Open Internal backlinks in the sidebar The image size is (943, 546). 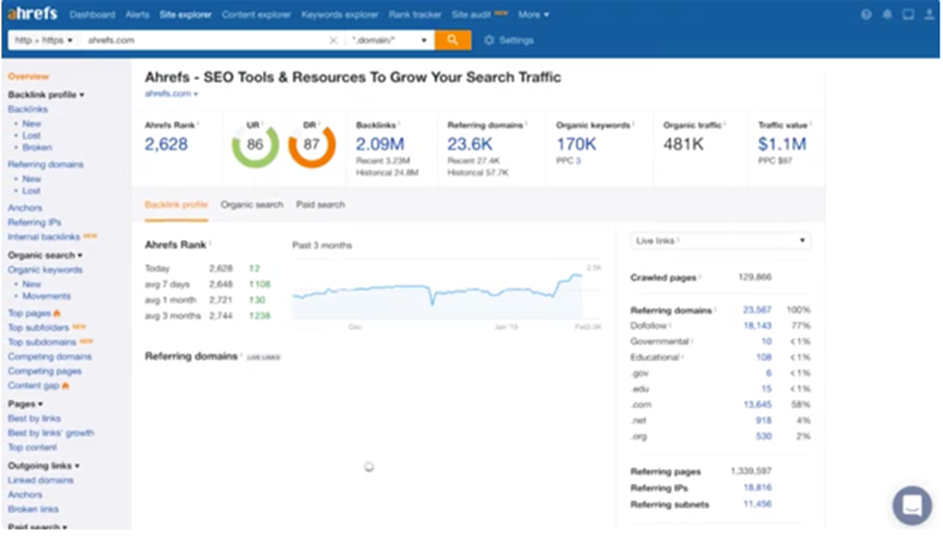pos(44,237)
